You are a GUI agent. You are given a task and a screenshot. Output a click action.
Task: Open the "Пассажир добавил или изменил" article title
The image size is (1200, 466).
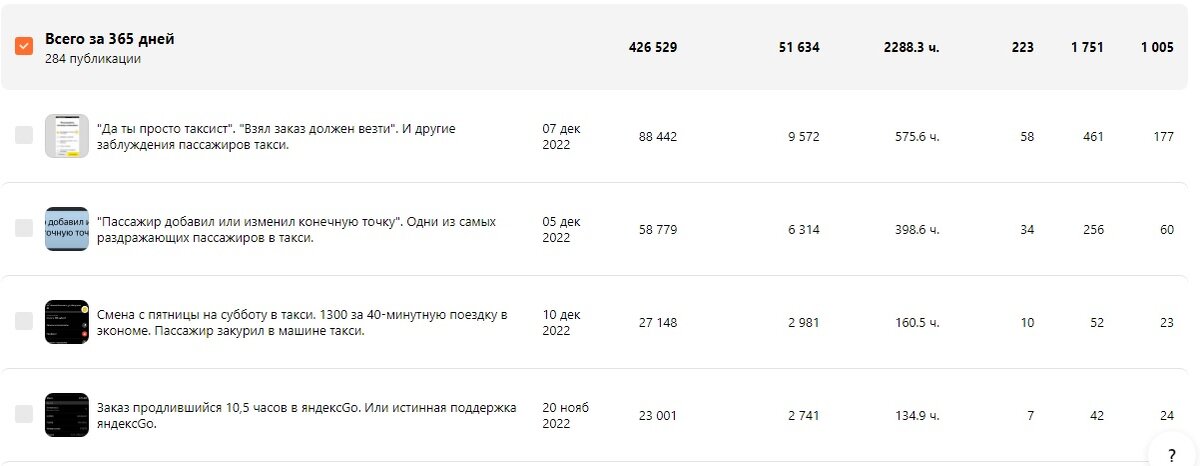pos(296,229)
